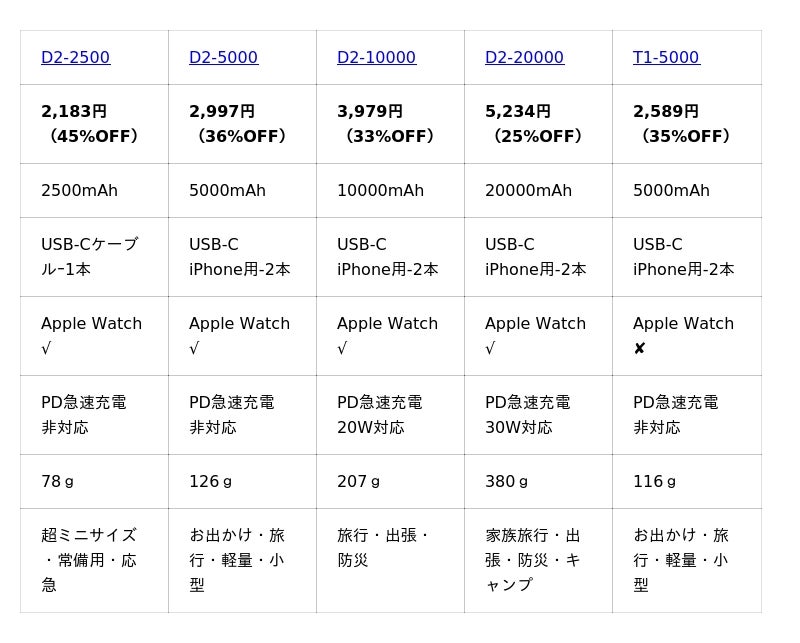Click the 5,234円 (25%OFF) price text
Image resolution: width=800 pixels, height=643 pixels.
tap(534, 124)
